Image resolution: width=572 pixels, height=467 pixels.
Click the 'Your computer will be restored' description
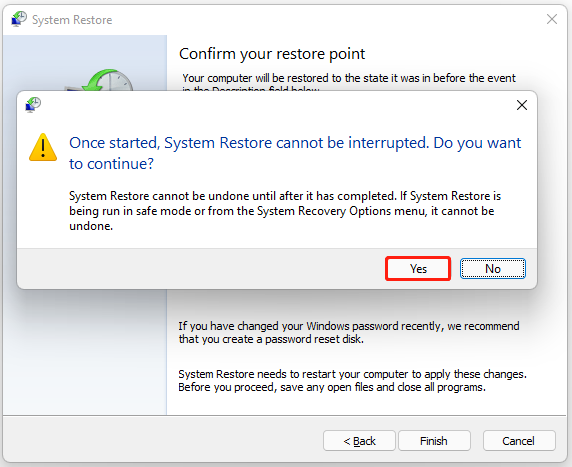coord(349,82)
